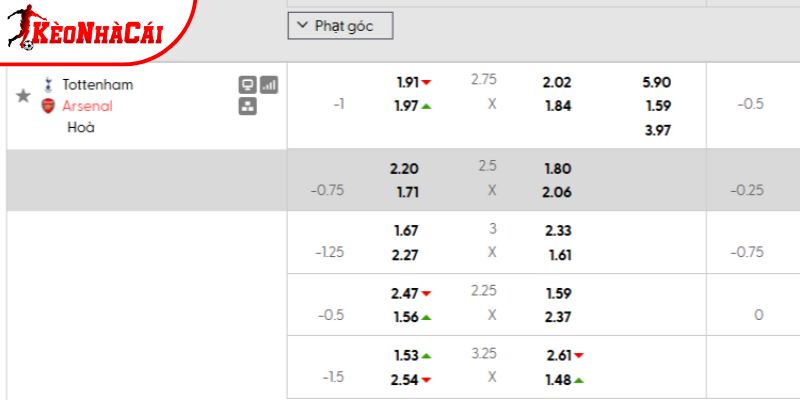Image resolution: width=800 pixels, height=400 pixels.
Task: Click the live TV monitor icon
Action: pos(247,85)
